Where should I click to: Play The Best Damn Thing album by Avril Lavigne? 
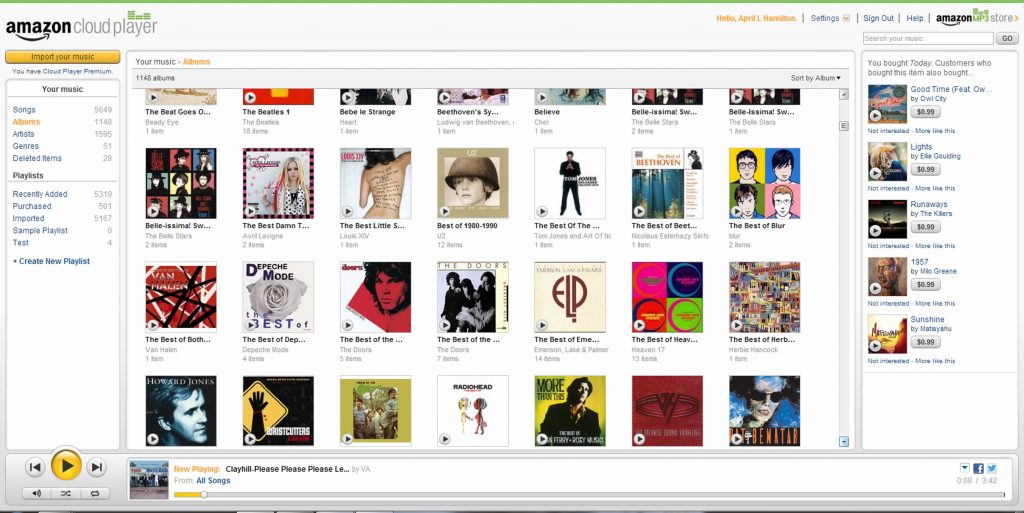point(250,211)
